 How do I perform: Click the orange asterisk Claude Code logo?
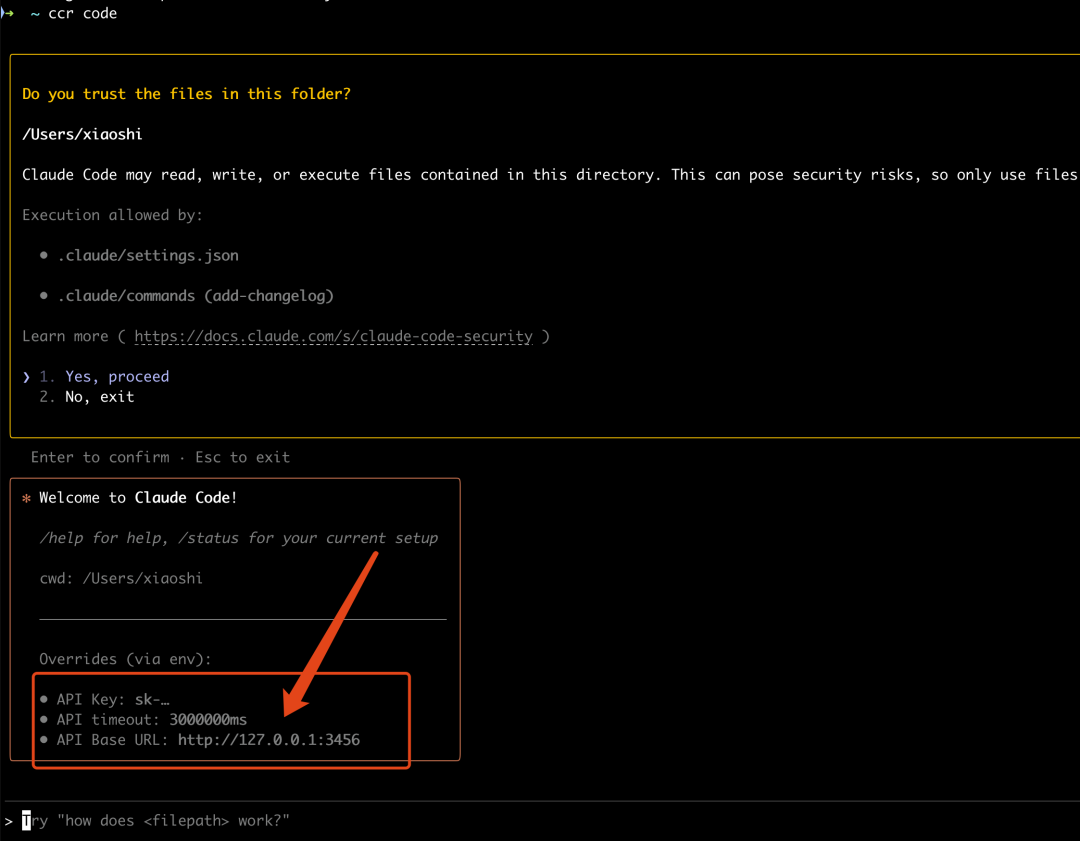click(x=26, y=499)
